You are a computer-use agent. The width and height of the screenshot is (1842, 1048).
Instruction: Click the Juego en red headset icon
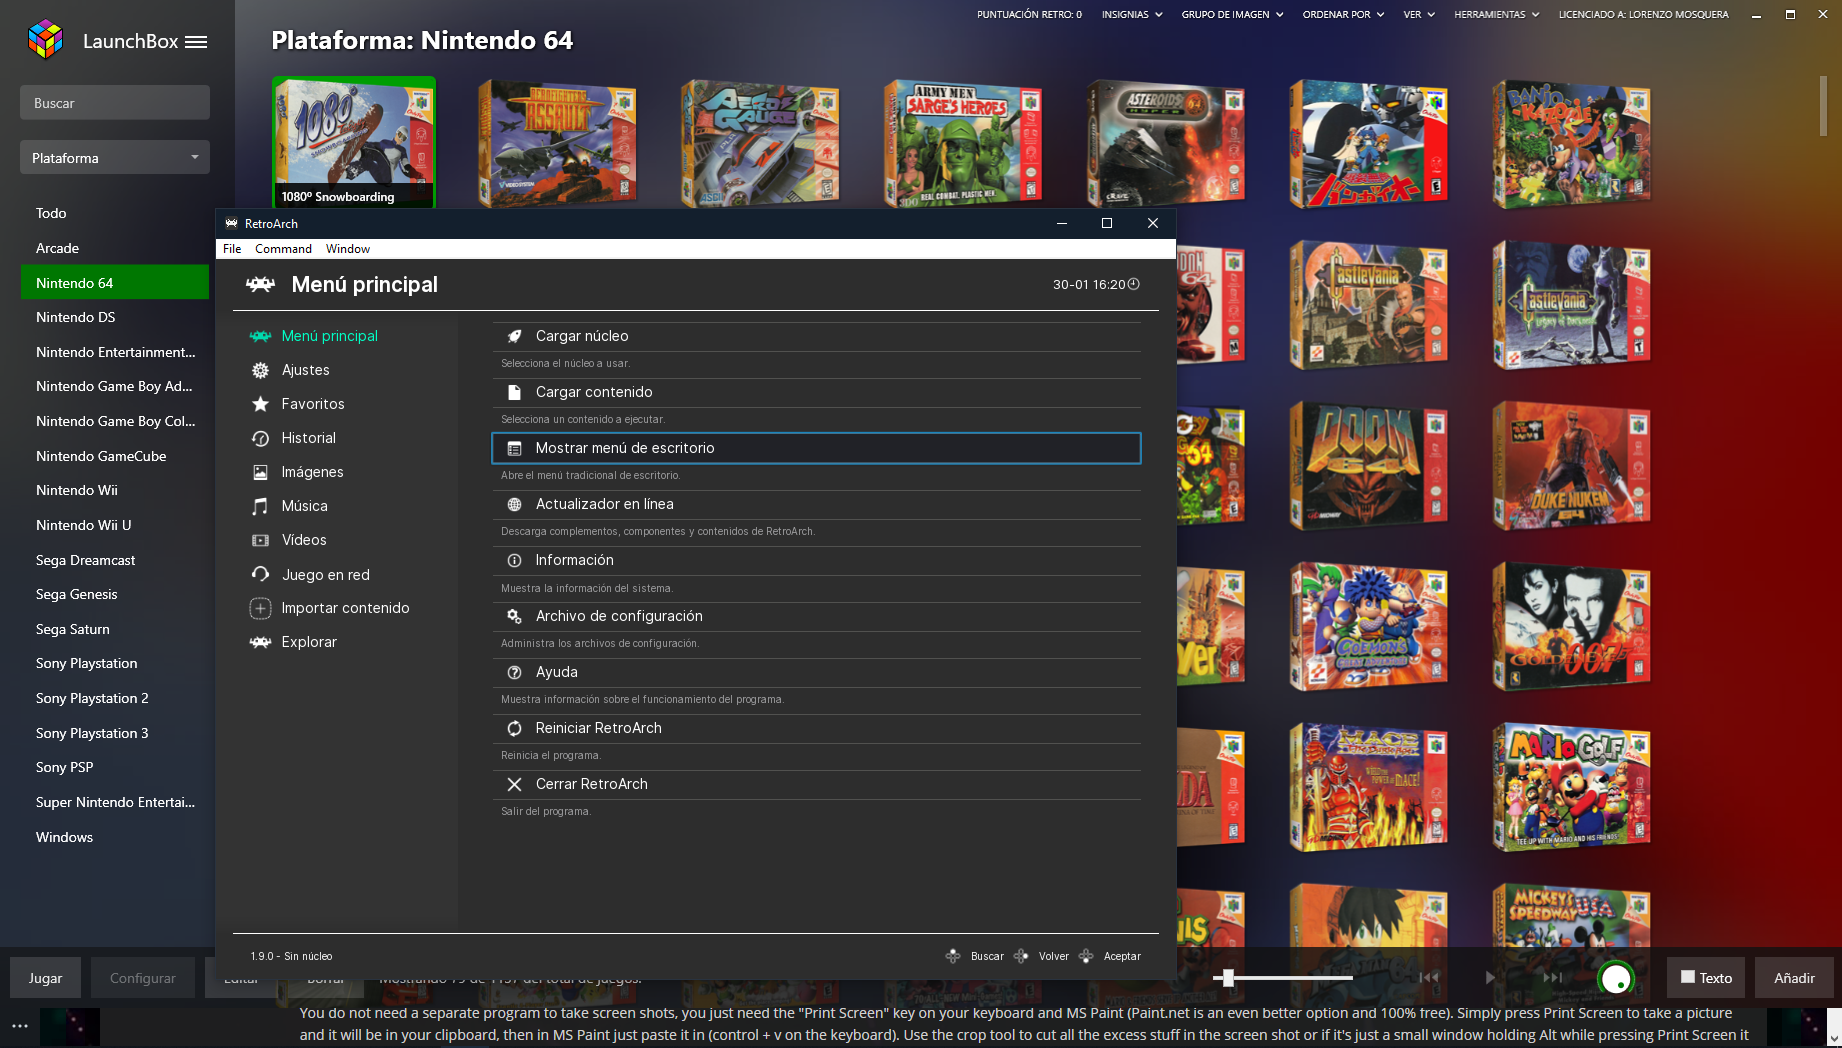pos(260,574)
